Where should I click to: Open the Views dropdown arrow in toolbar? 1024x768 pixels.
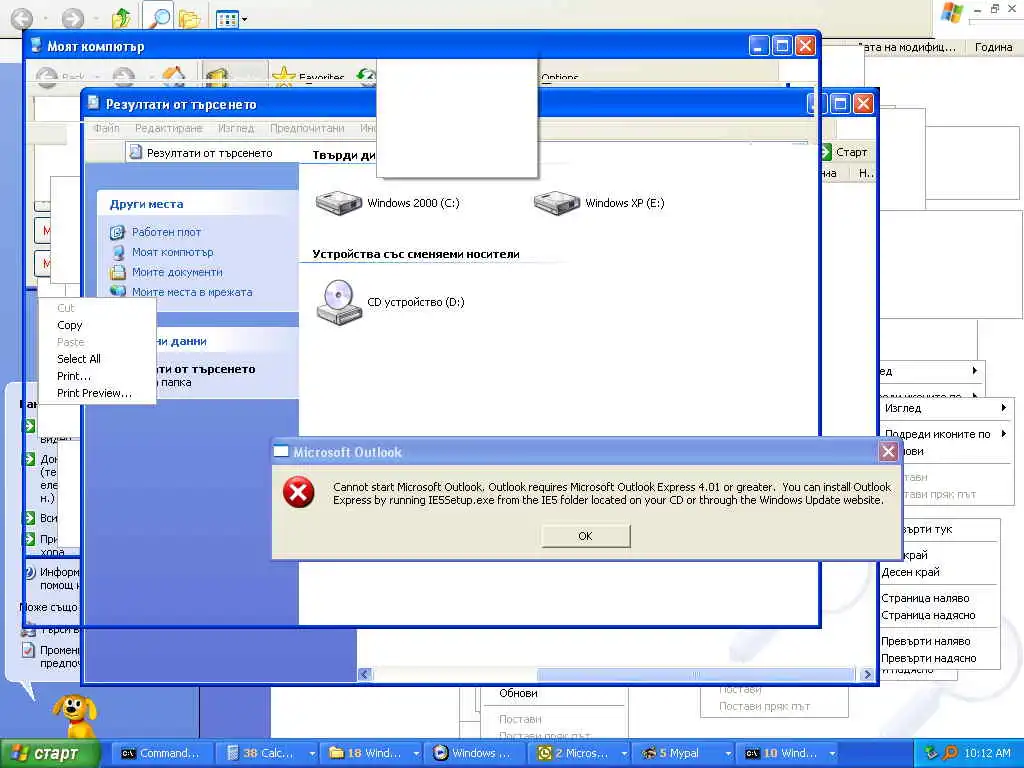click(x=244, y=20)
